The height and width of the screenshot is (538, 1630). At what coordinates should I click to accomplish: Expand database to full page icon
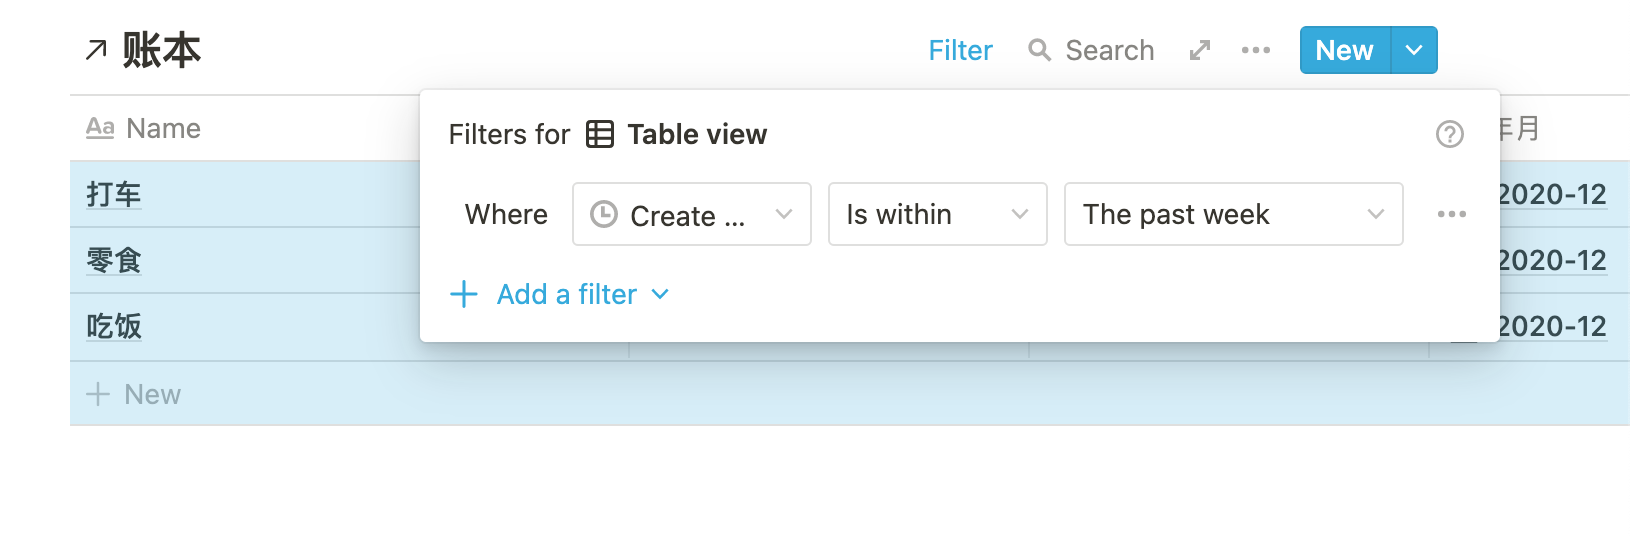point(1200,50)
